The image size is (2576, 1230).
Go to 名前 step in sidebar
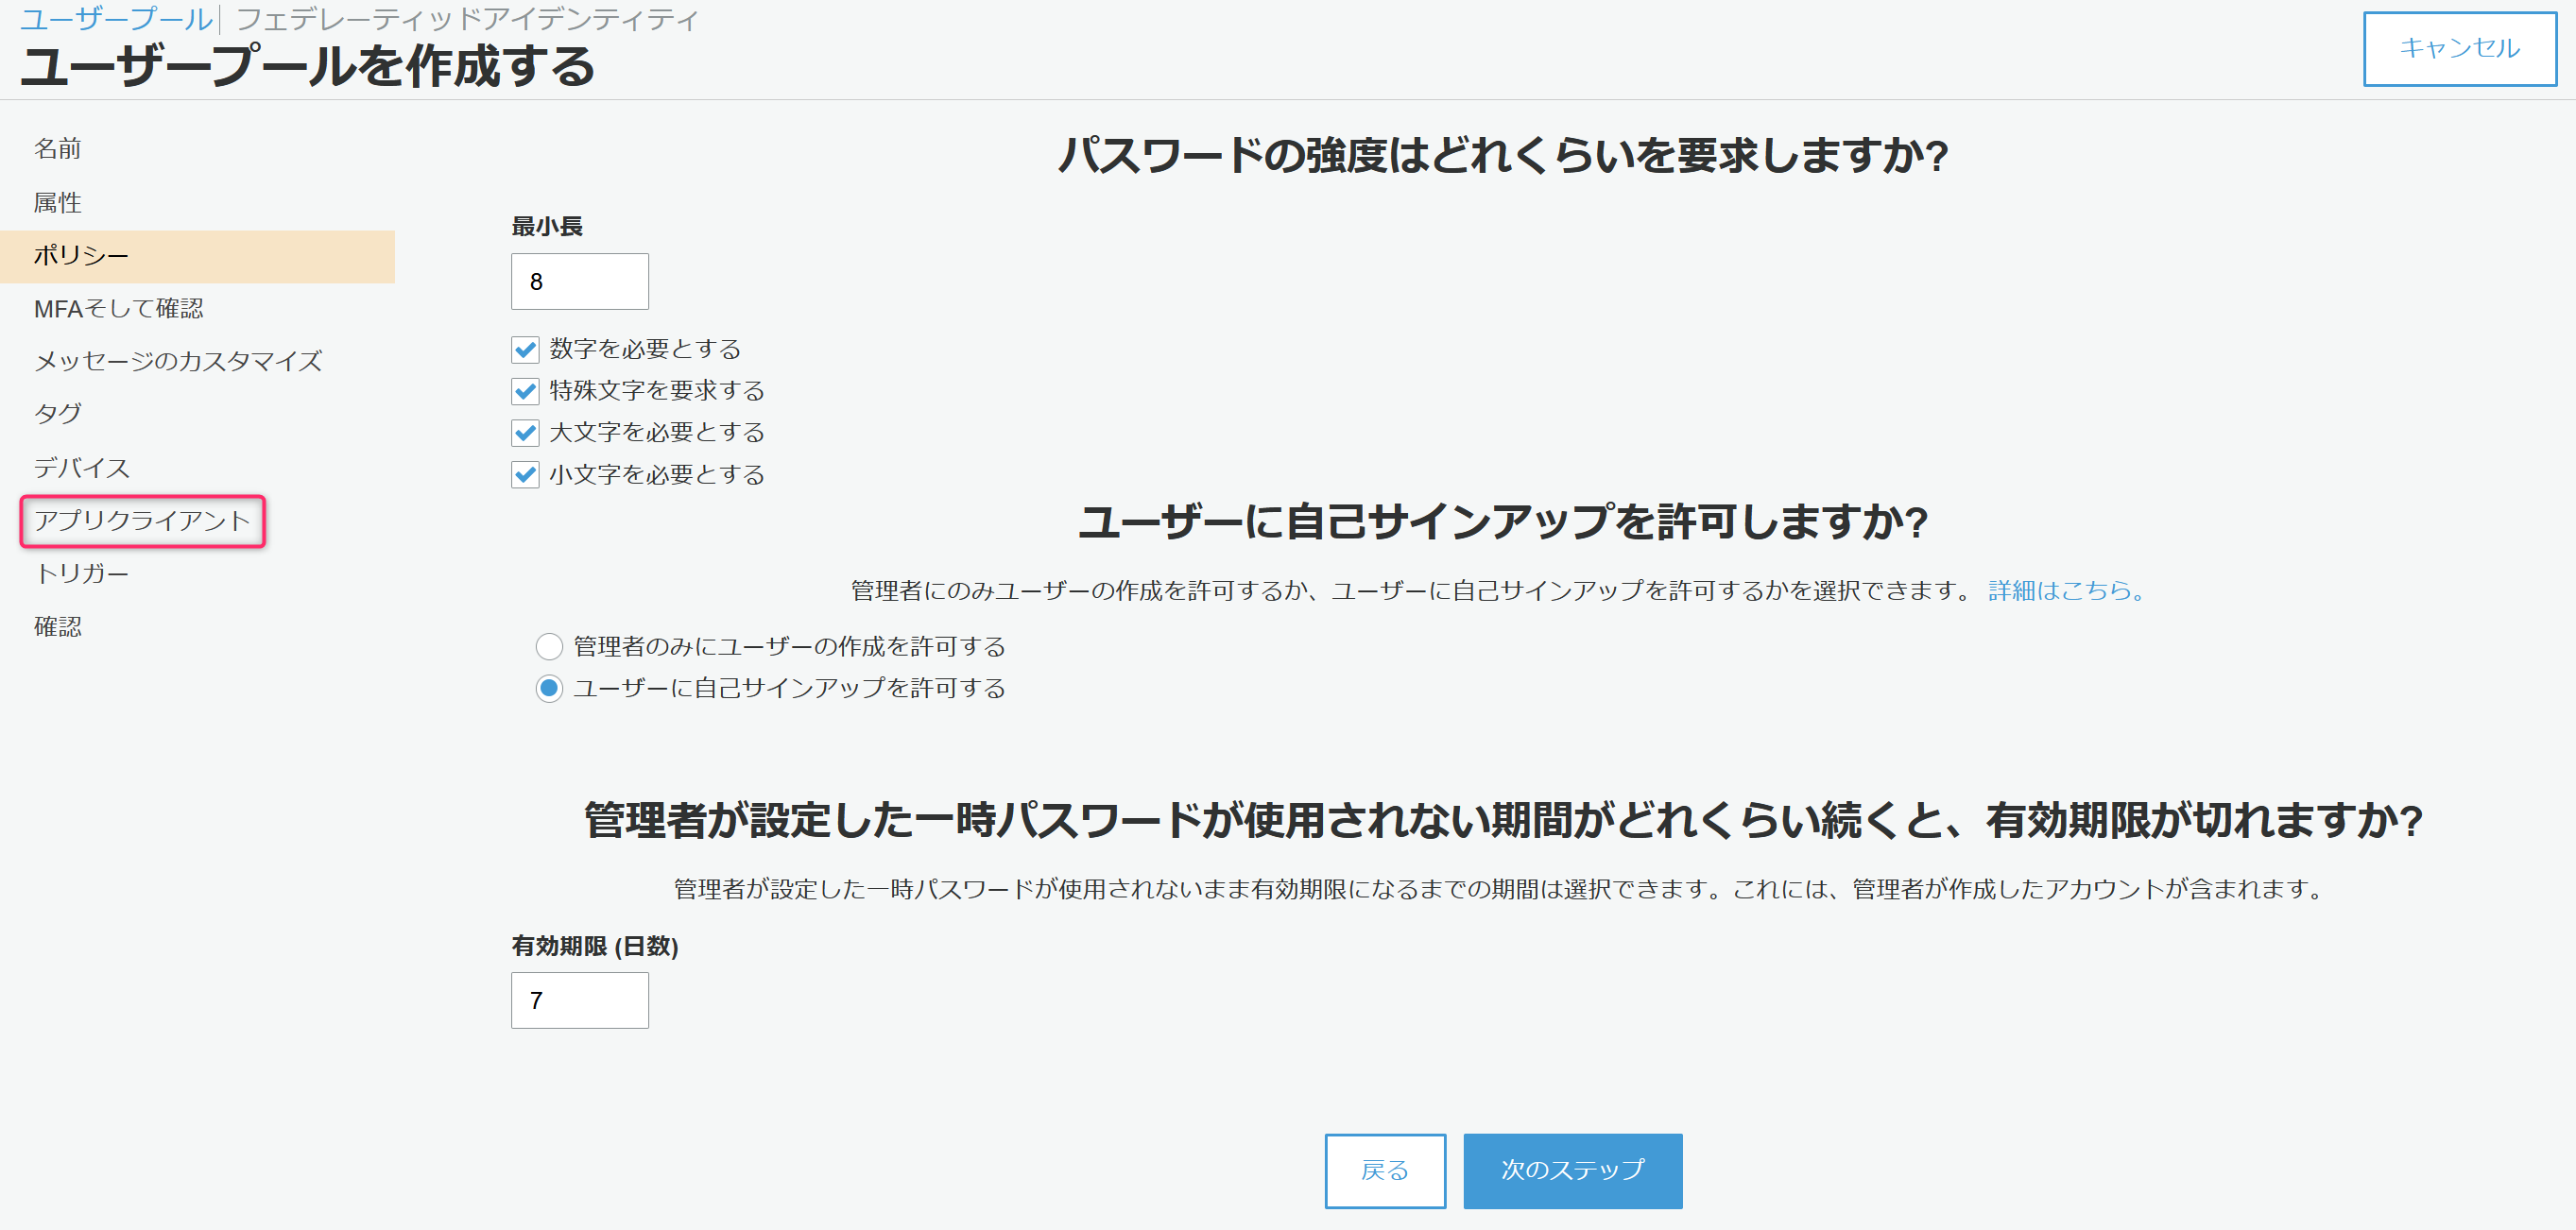coord(58,149)
